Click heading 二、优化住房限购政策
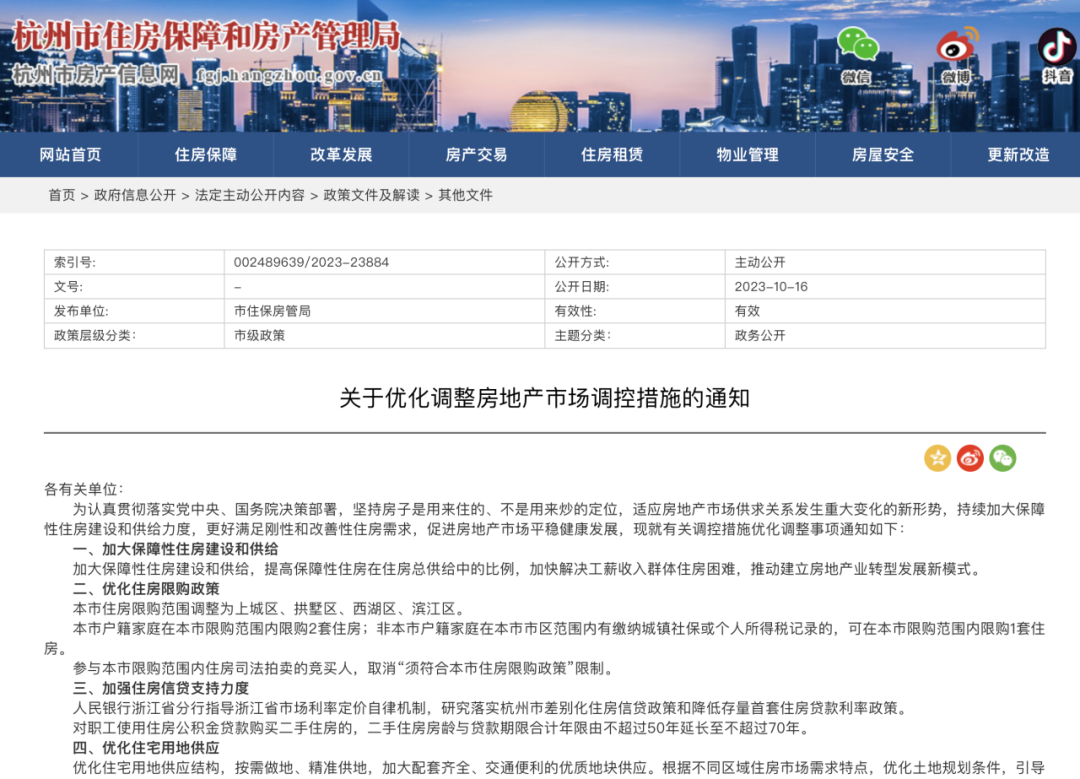 click(x=146, y=589)
